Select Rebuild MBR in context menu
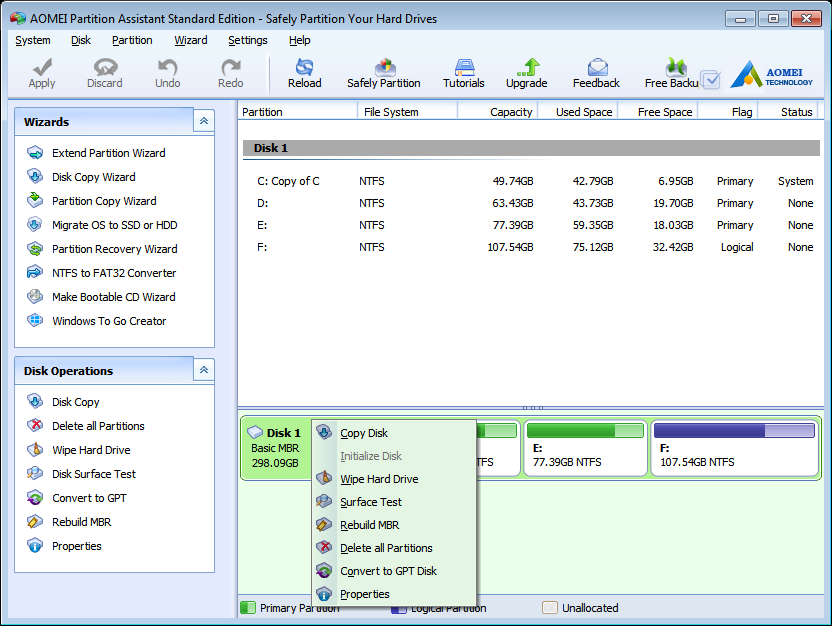Viewport: 832px width, 626px height. click(x=394, y=525)
